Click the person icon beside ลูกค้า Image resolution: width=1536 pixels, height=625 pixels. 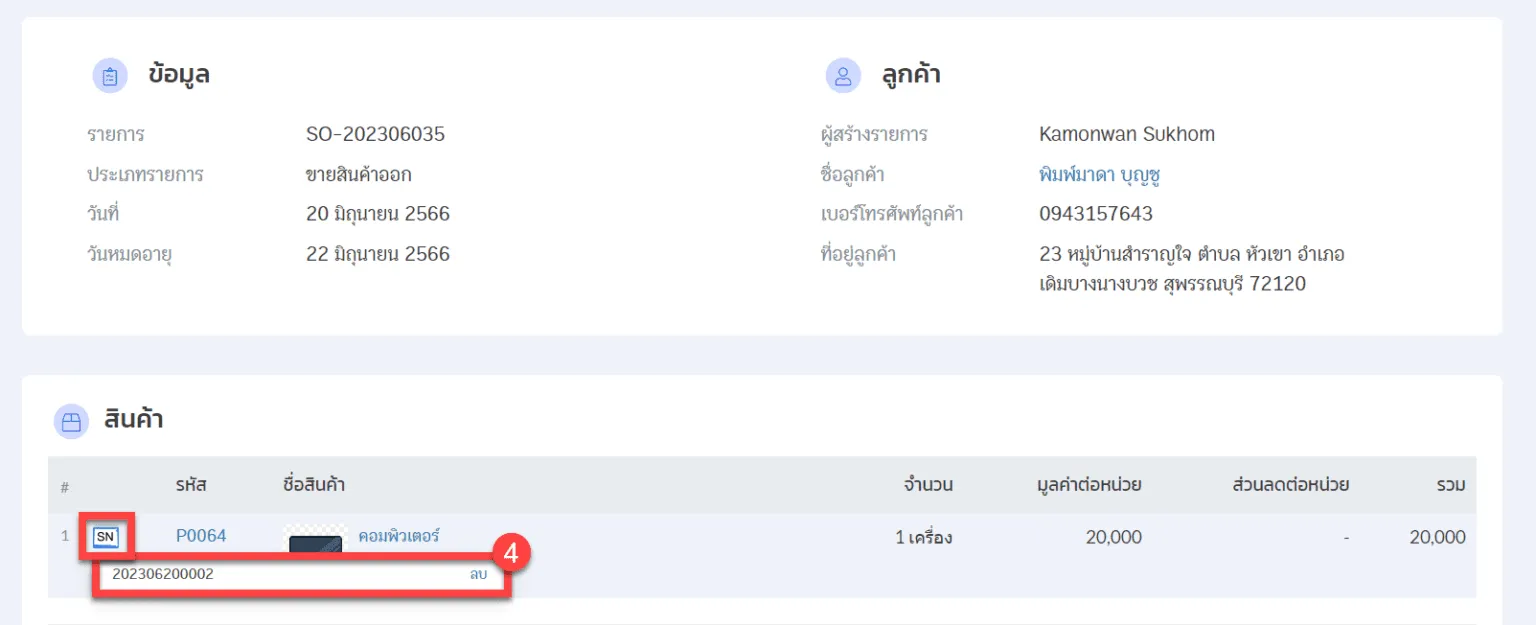[x=843, y=75]
